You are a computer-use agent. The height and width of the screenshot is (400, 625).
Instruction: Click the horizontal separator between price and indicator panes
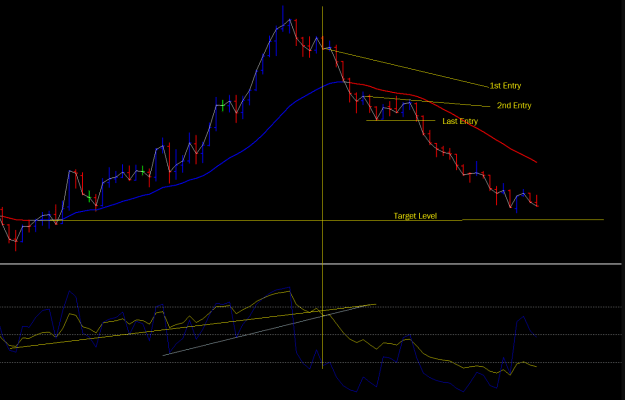point(311,264)
